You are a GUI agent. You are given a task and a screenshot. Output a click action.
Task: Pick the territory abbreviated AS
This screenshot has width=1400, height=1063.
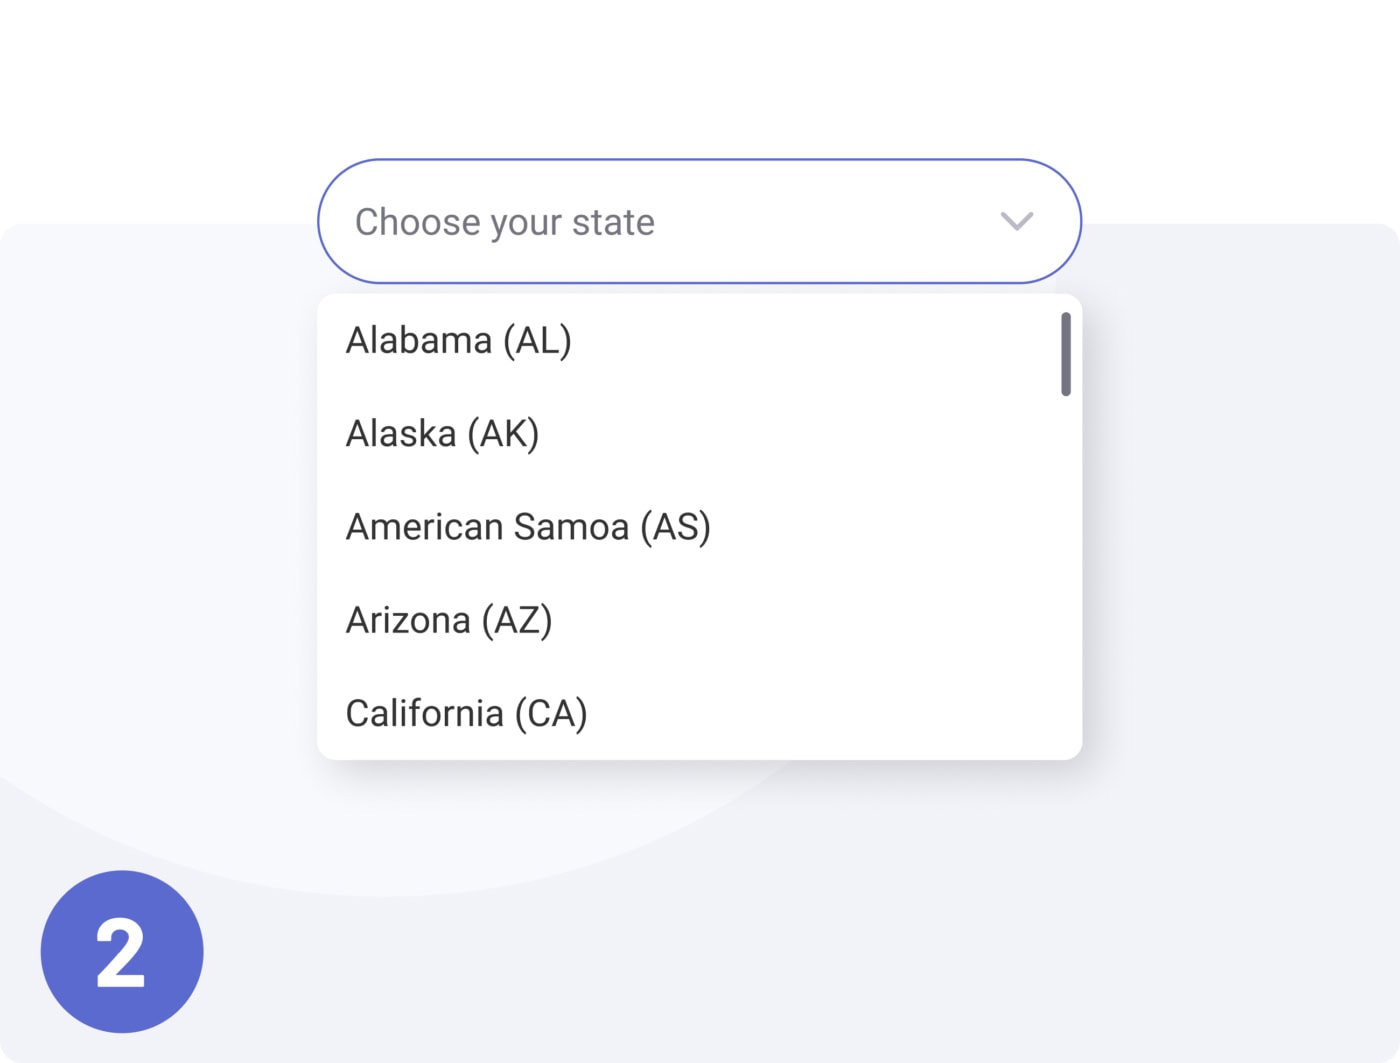coord(528,527)
